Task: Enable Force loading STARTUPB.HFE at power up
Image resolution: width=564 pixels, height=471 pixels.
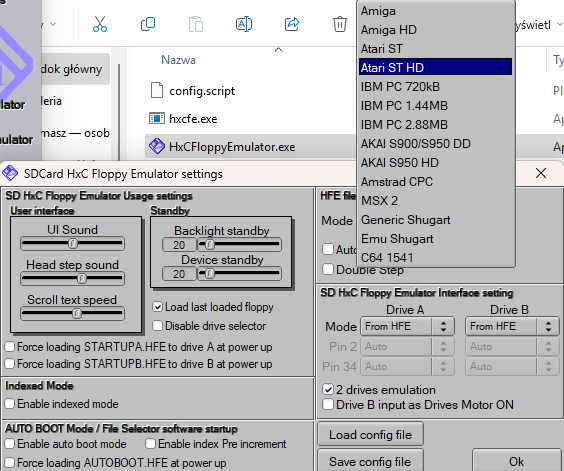Action: click(10, 364)
